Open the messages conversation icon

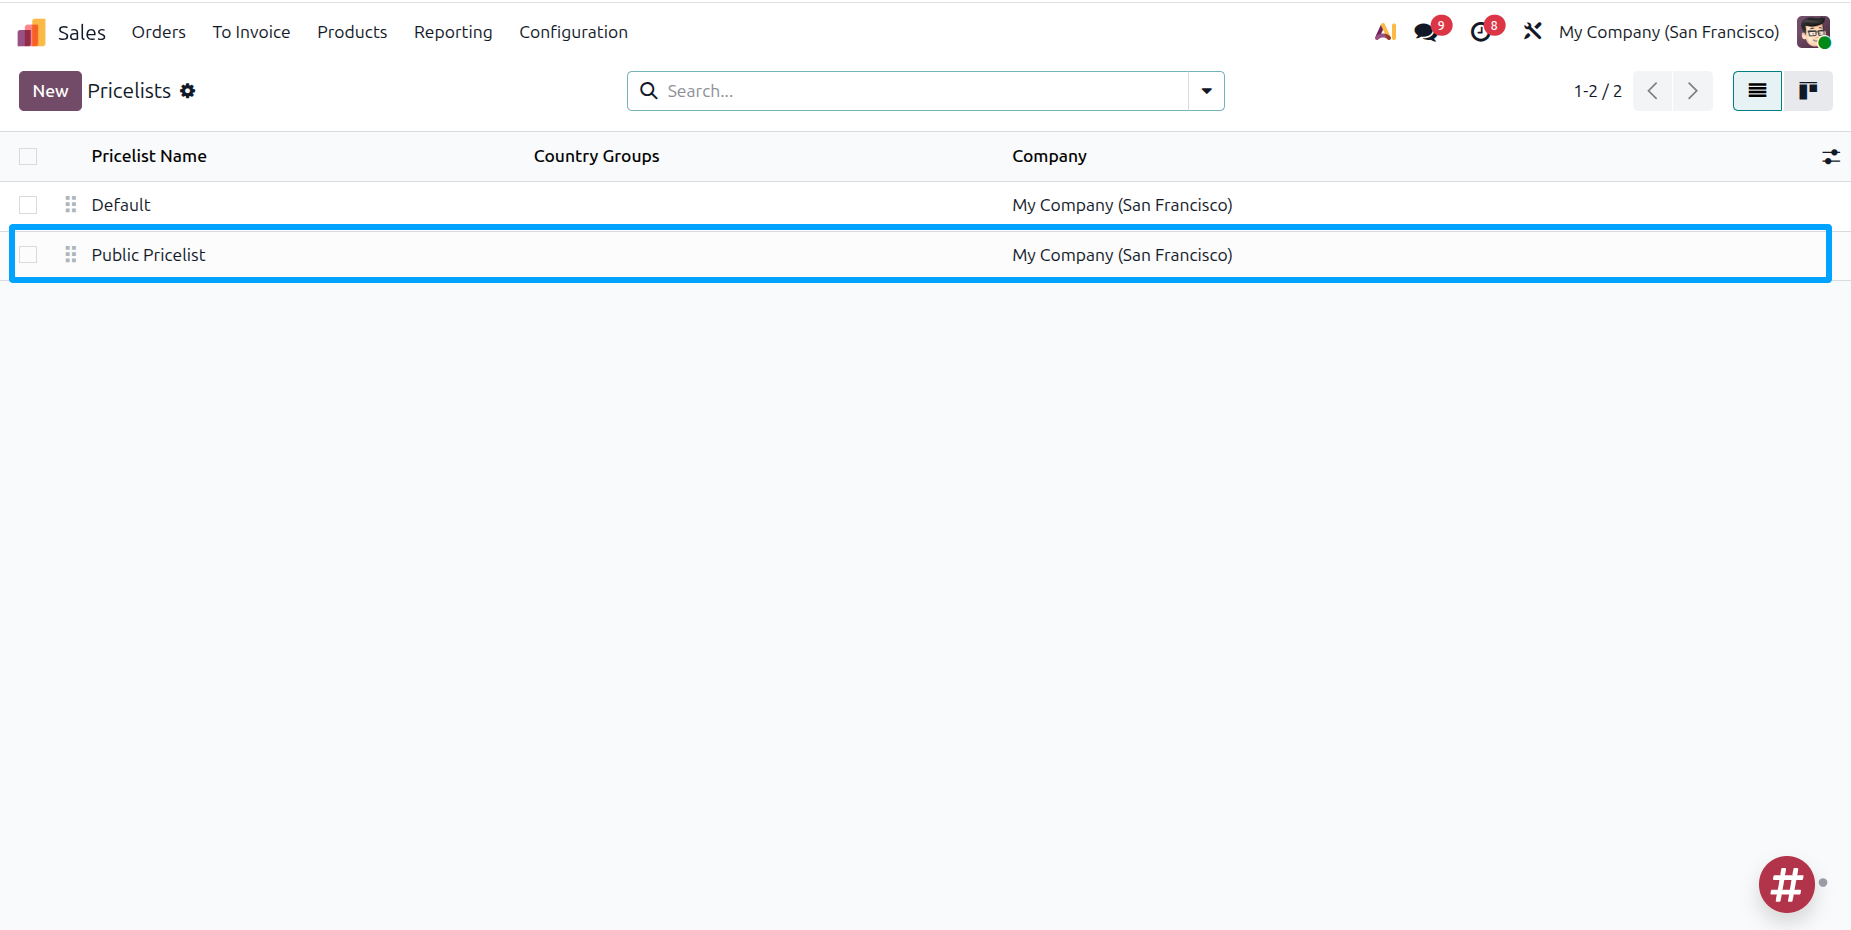pyautogui.click(x=1427, y=31)
